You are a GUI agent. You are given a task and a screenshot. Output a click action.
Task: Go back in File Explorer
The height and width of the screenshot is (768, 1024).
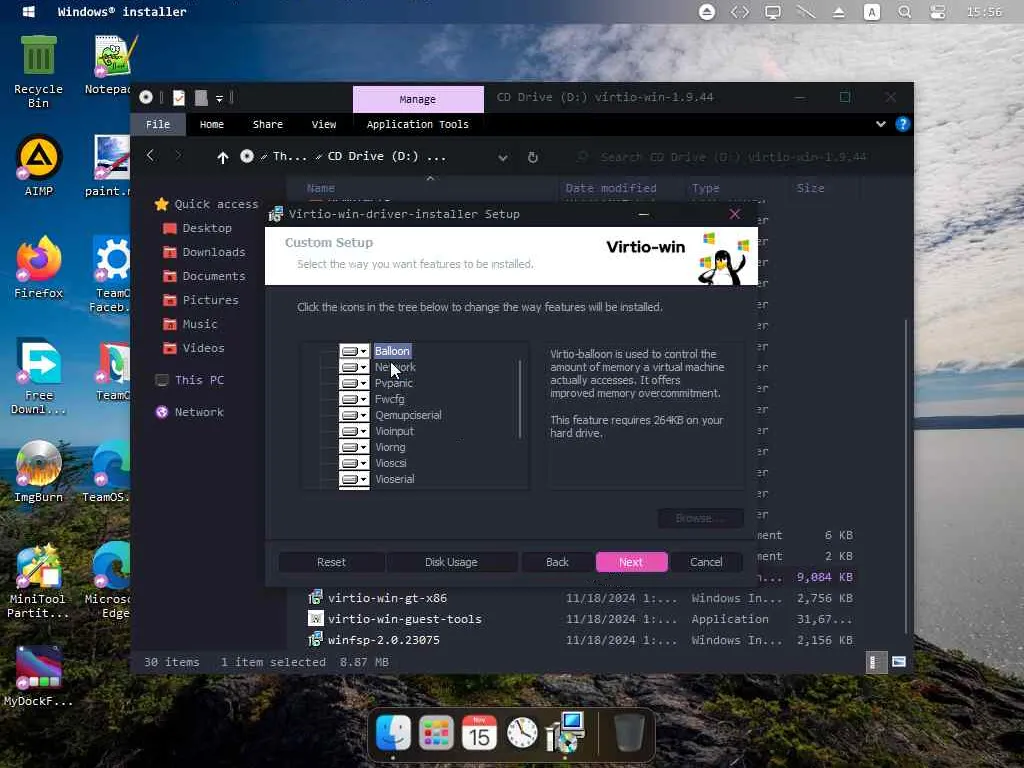tap(151, 155)
